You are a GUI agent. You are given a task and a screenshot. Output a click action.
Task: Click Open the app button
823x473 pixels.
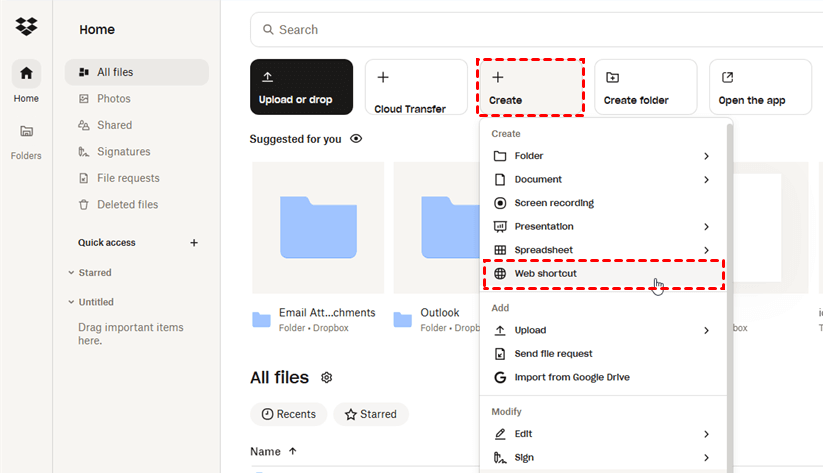click(x=759, y=87)
